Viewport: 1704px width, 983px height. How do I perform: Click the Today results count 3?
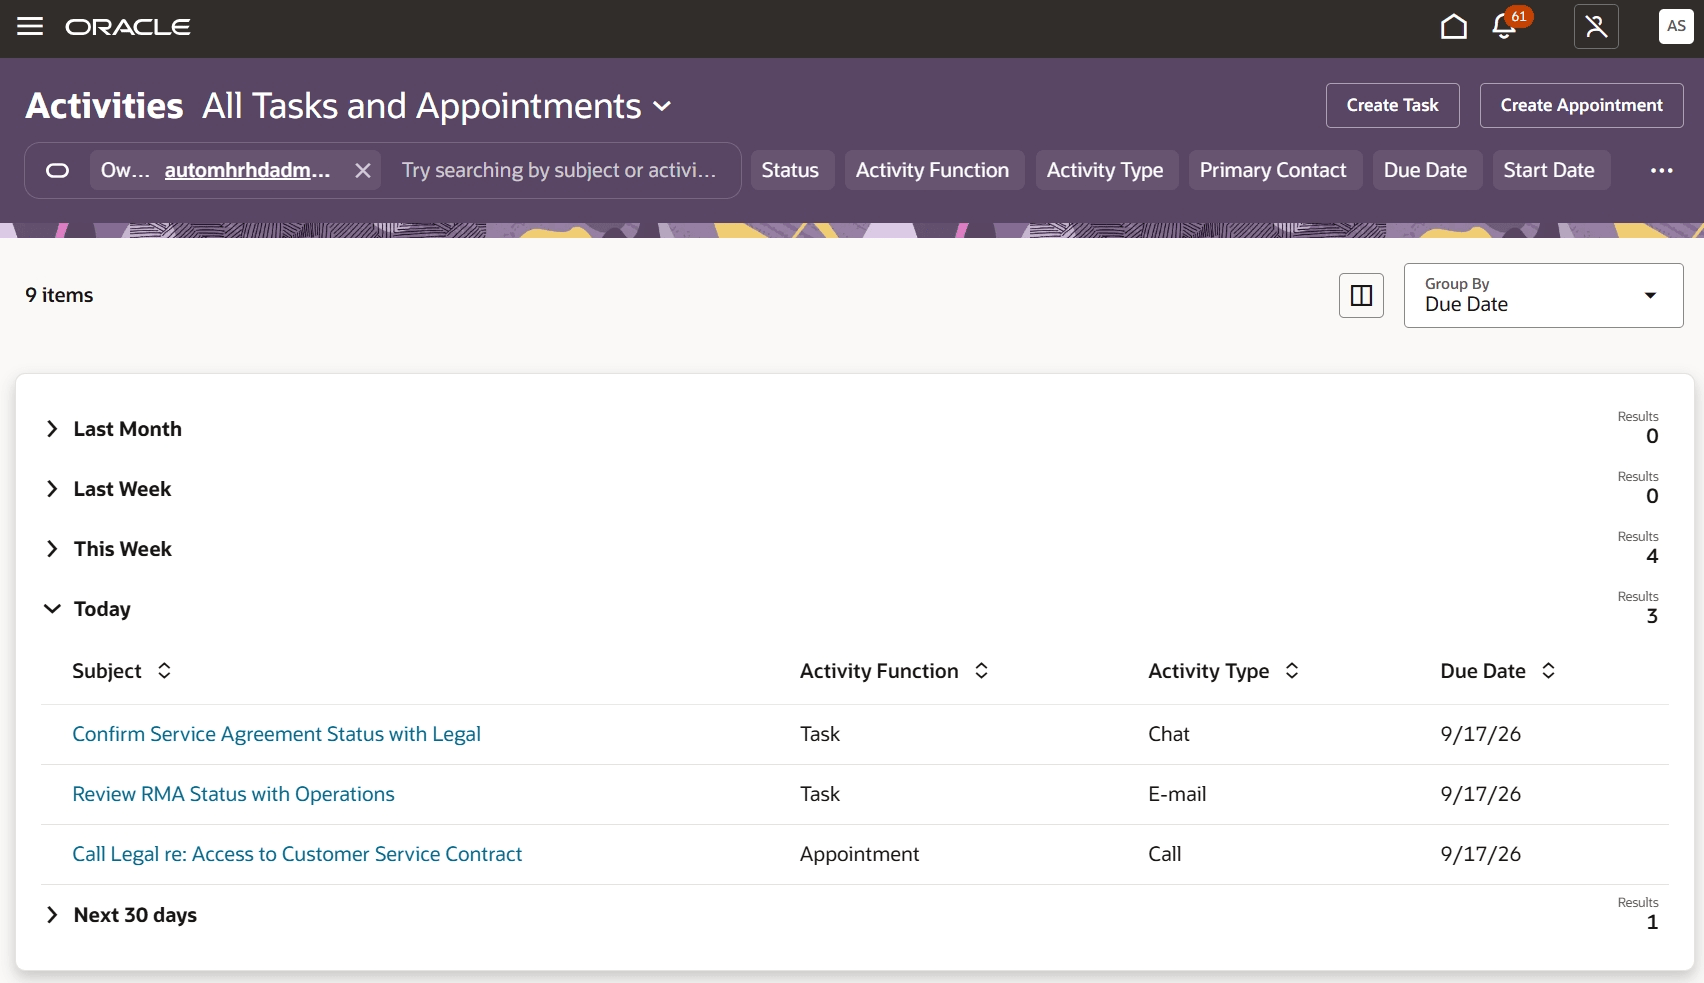click(x=1652, y=617)
